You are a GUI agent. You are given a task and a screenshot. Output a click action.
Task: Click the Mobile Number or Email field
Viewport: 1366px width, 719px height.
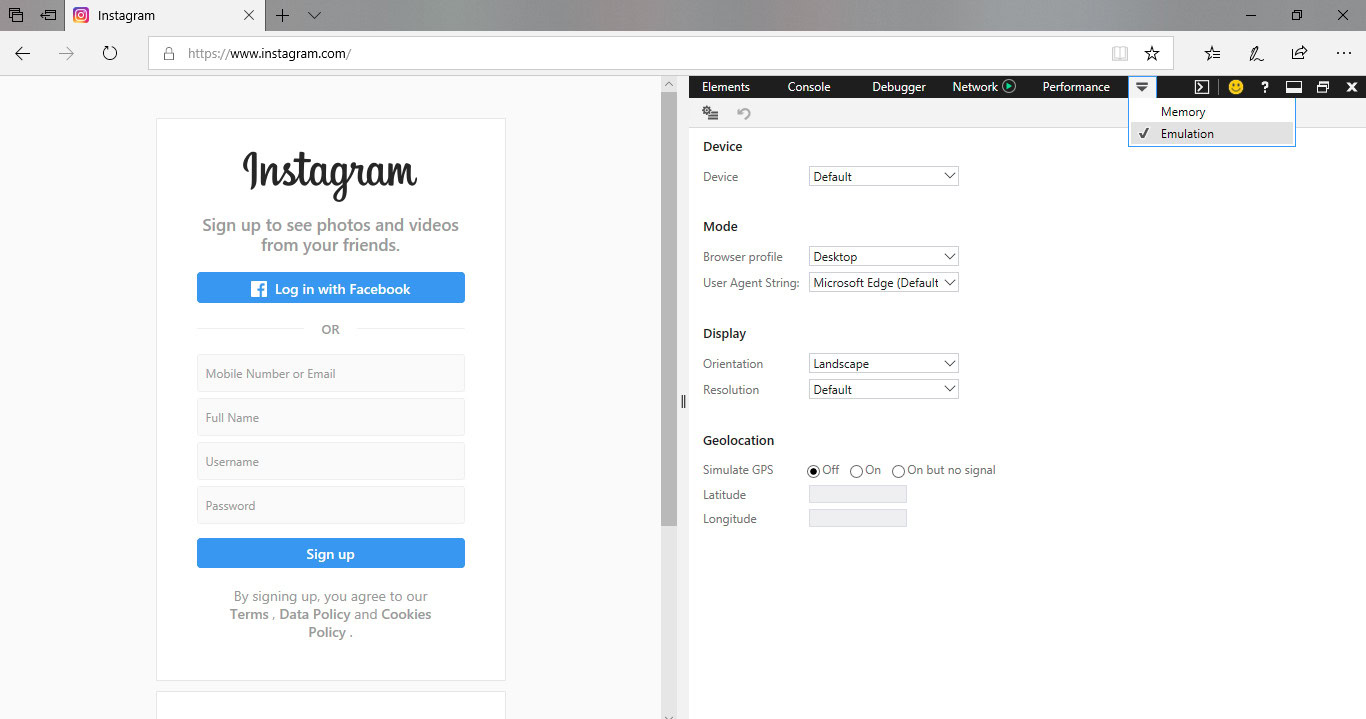(330, 374)
